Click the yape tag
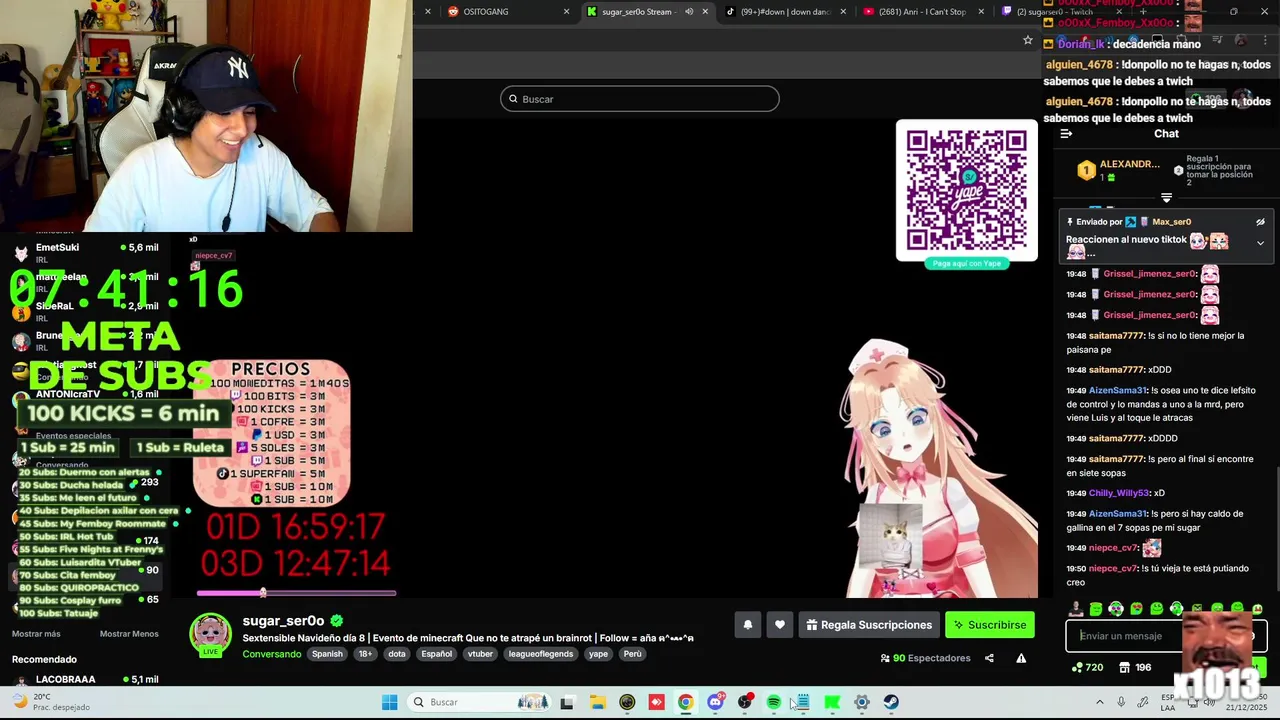The width and height of the screenshot is (1280, 720). click(598, 654)
